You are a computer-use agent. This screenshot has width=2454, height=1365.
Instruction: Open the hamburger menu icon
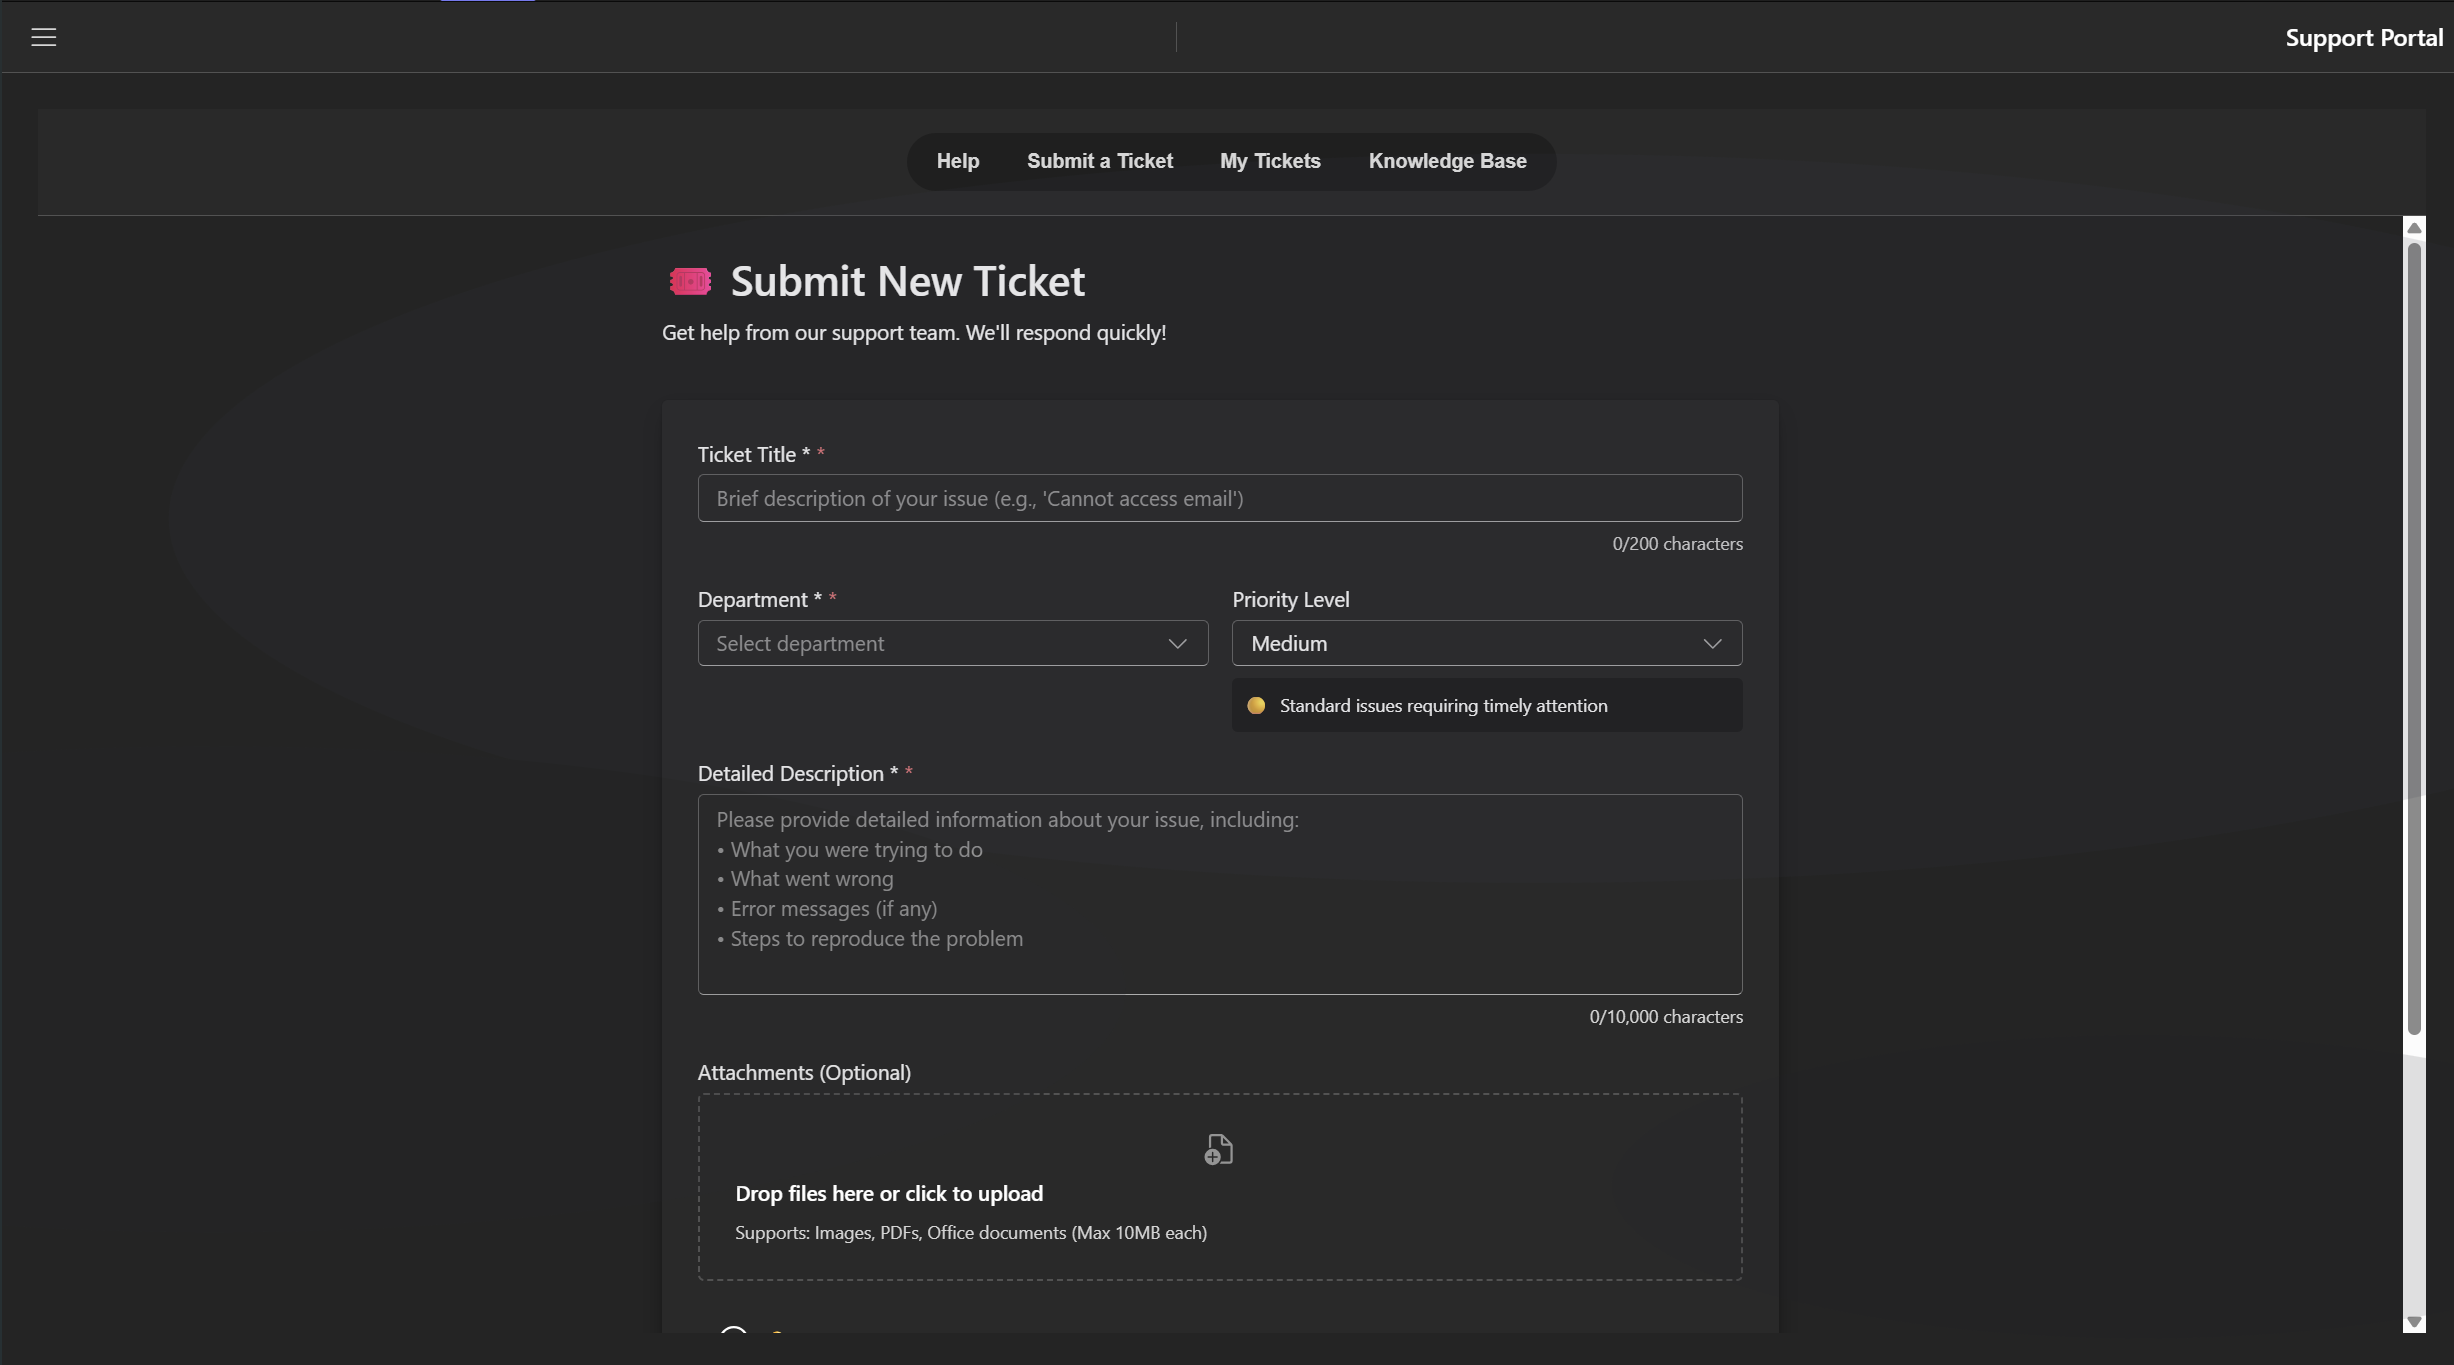coord(43,37)
